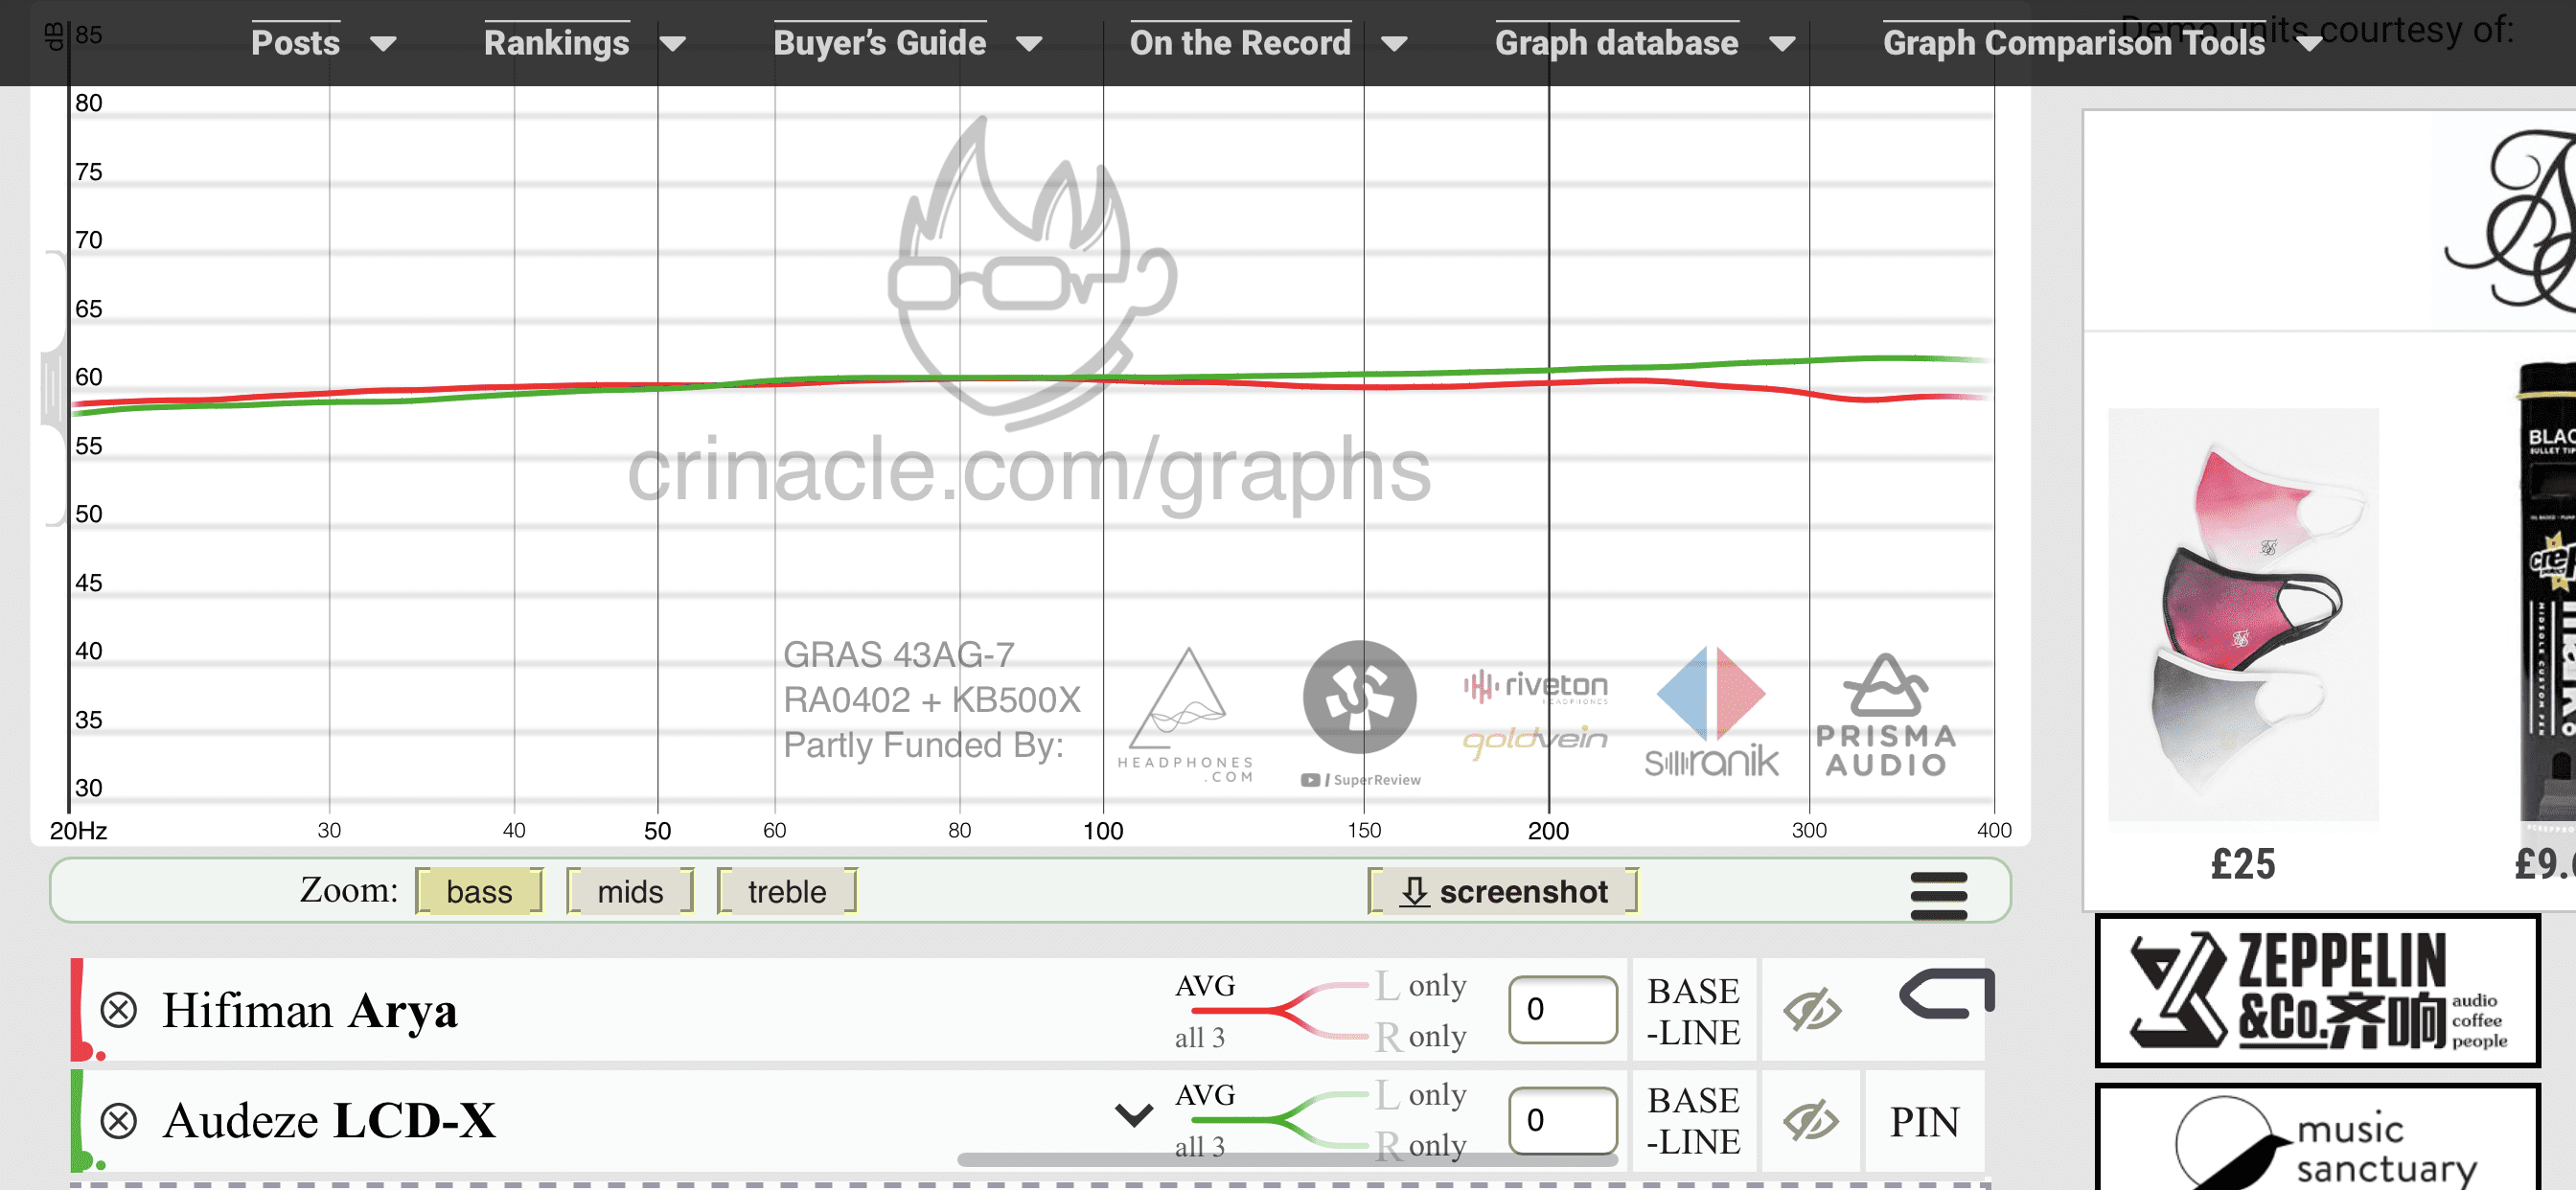Viewport: 2576px width, 1190px height.
Task: Open the Buyer's Guide menu
Action: [879, 43]
